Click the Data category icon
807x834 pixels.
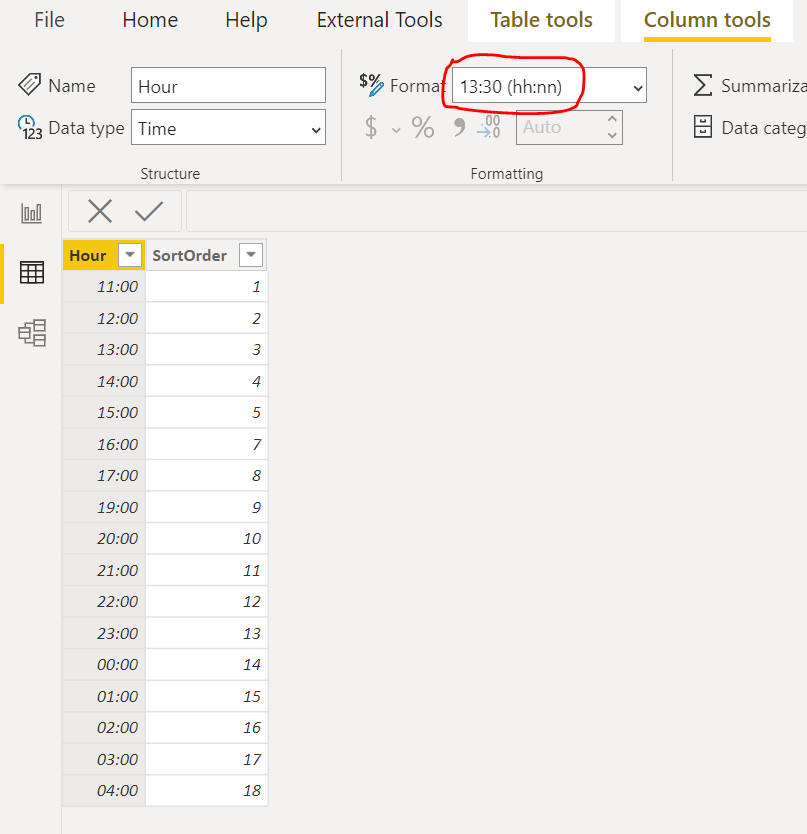(x=703, y=127)
